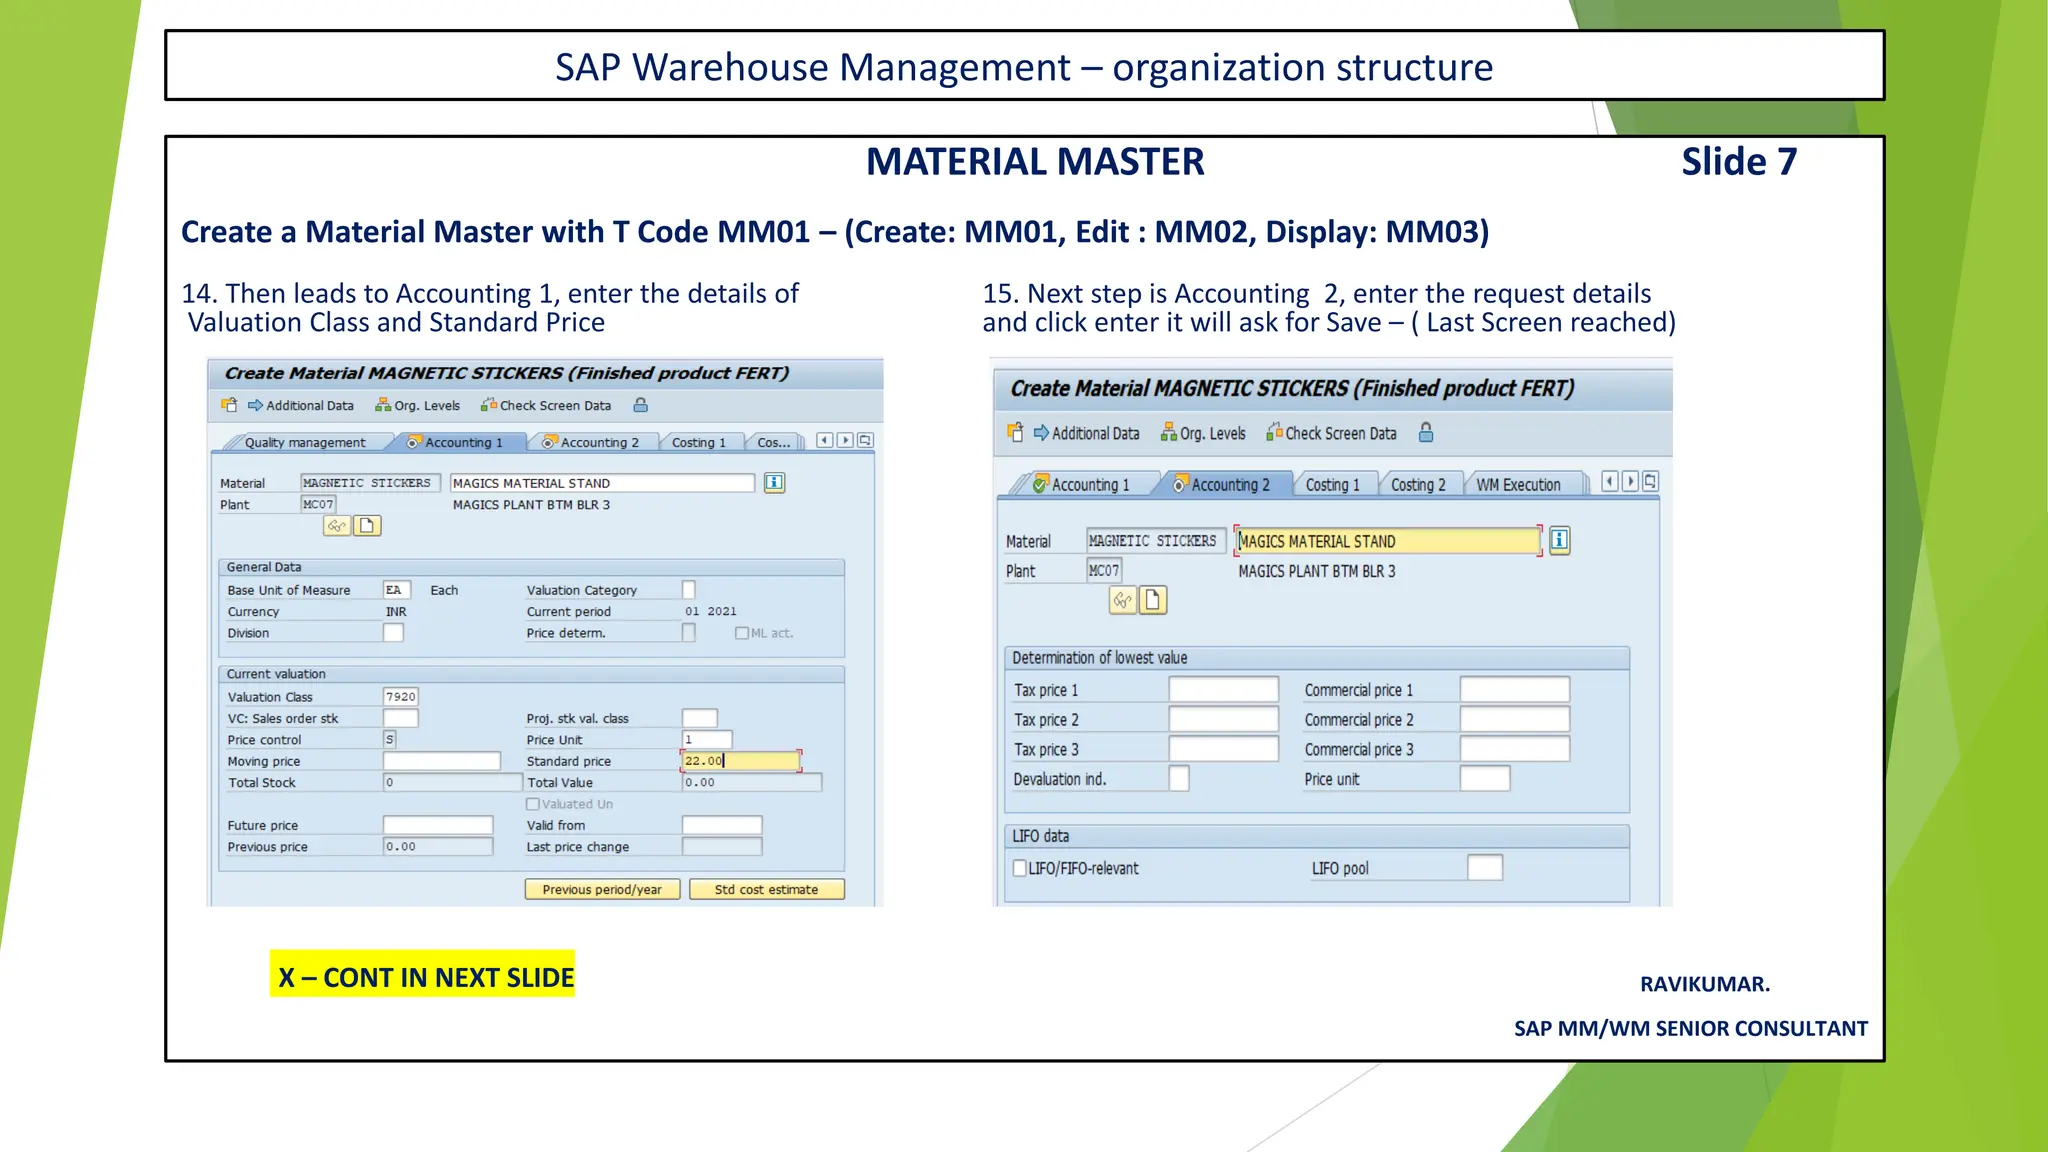Click the material info icon in the left screenshot
This screenshot has height=1152, width=2048.
[774, 483]
